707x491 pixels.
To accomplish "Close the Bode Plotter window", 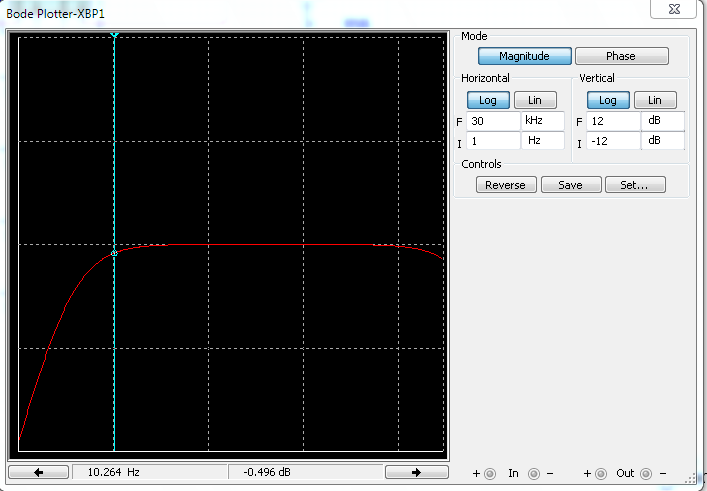I will (674, 9).
